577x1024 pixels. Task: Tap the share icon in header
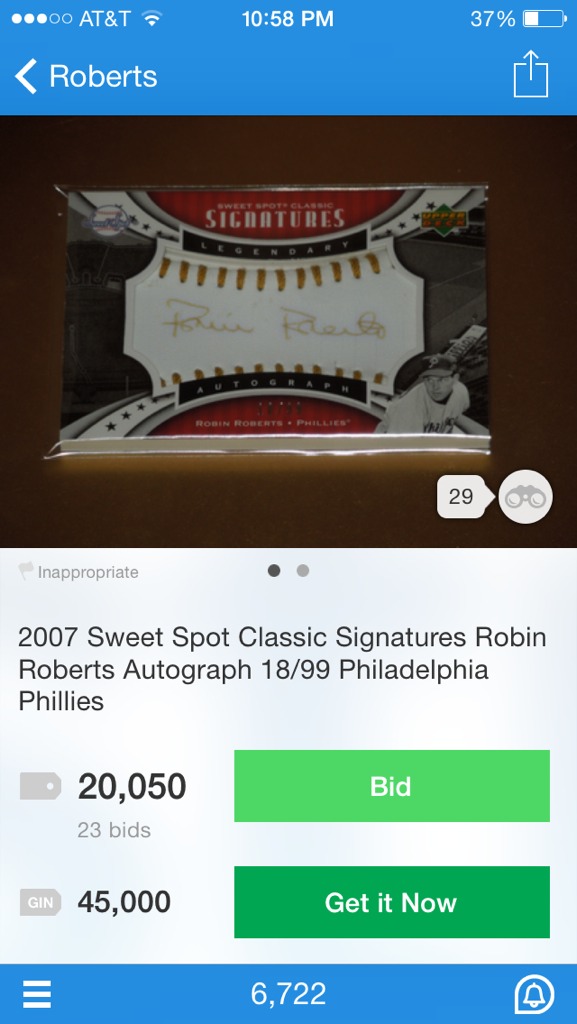coord(531,74)
